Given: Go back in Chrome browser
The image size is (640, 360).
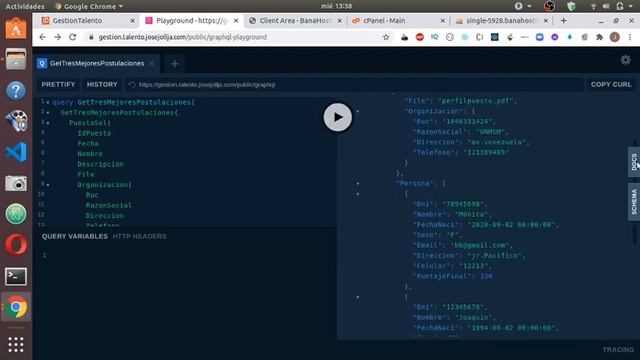Looking at the screenshot, I should tap(42, 37).
